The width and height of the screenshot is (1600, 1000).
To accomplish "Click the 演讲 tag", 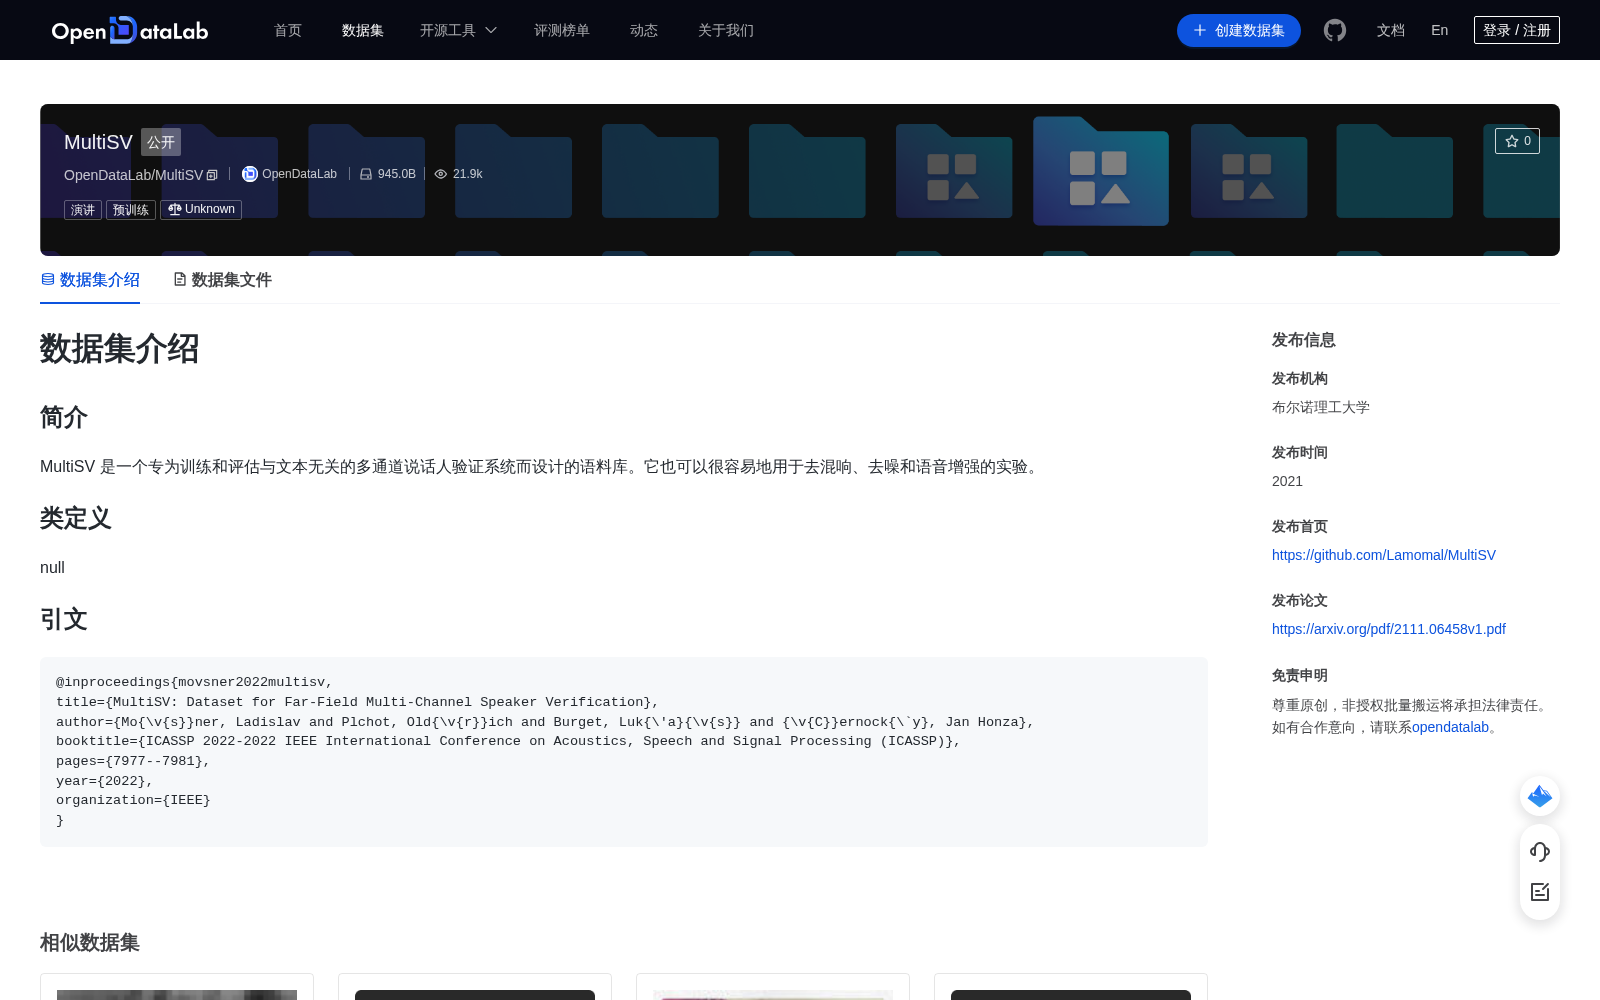I will [83, 210].
